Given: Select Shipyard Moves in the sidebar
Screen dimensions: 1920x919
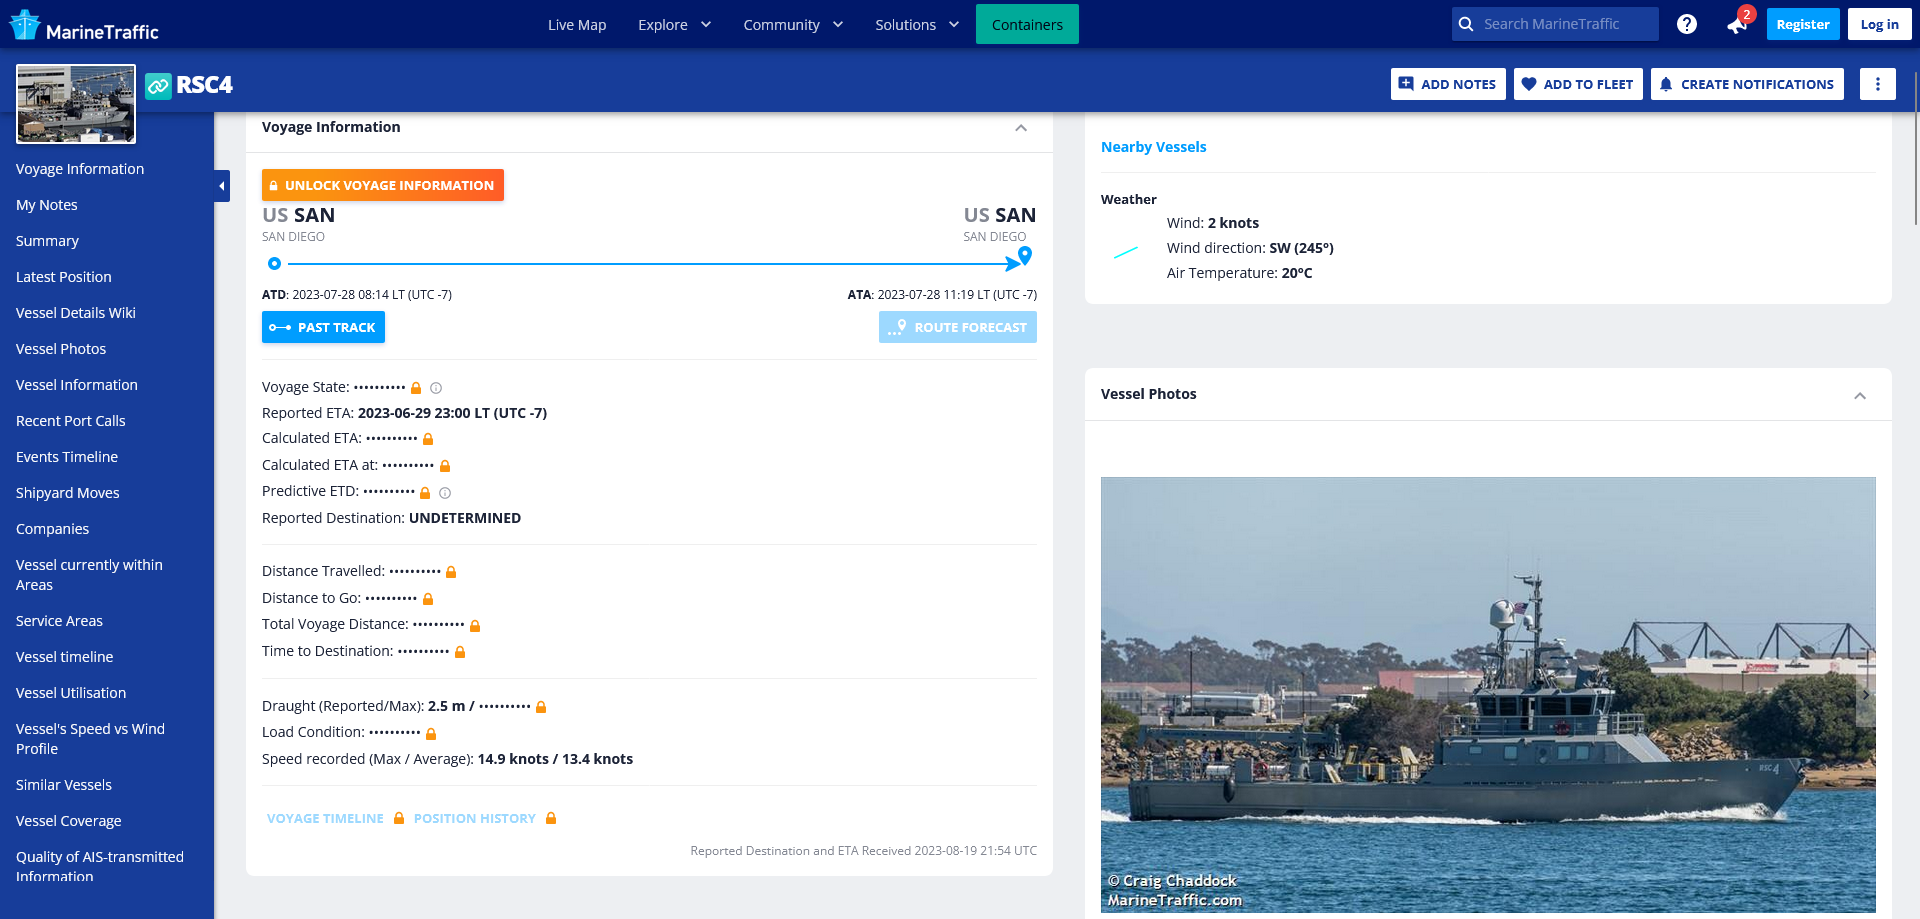Looking at the screenshot, I should [68, 493].
